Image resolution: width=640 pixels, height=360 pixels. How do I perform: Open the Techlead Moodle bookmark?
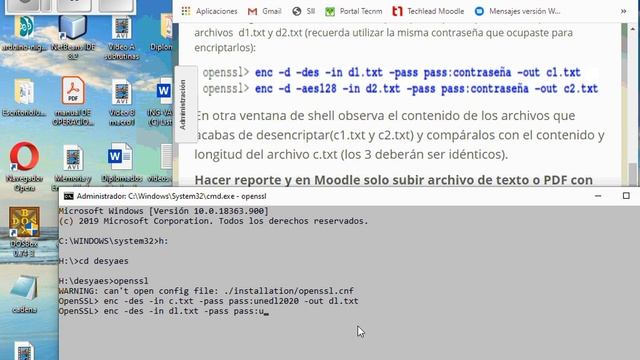[x=428, y=11]
